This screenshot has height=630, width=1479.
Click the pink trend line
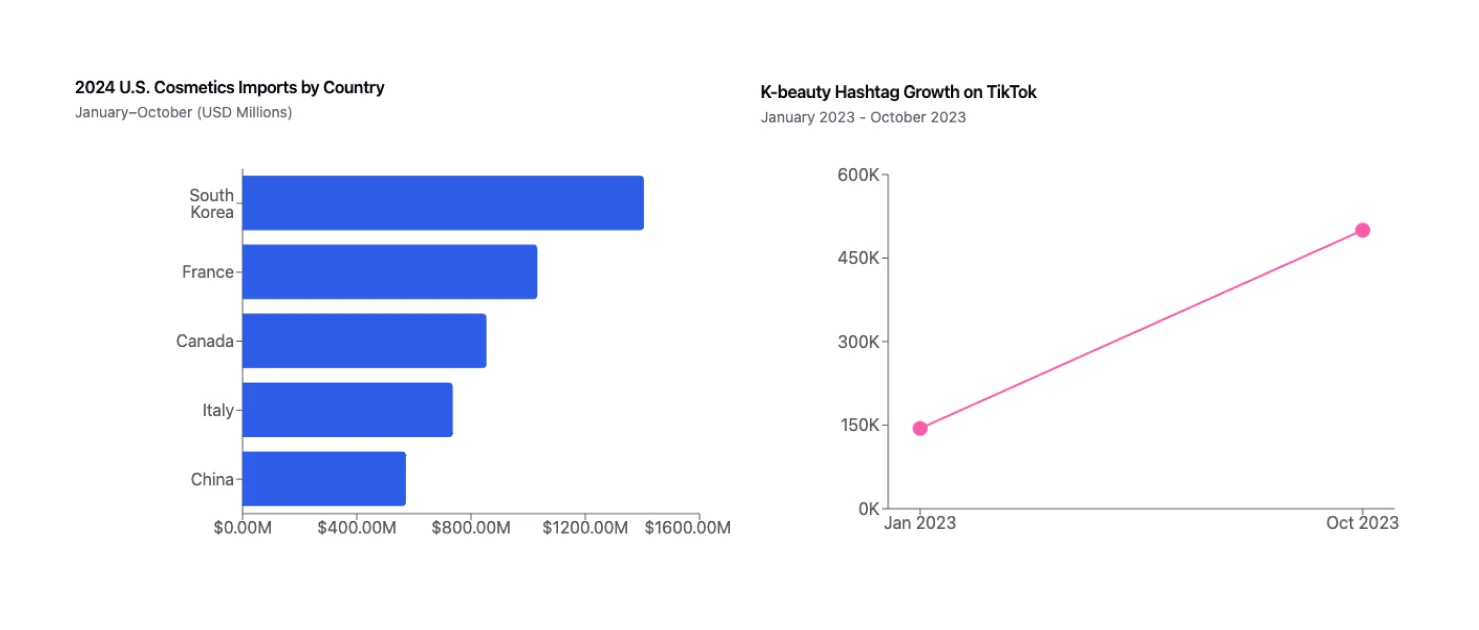coord(1140,328)
